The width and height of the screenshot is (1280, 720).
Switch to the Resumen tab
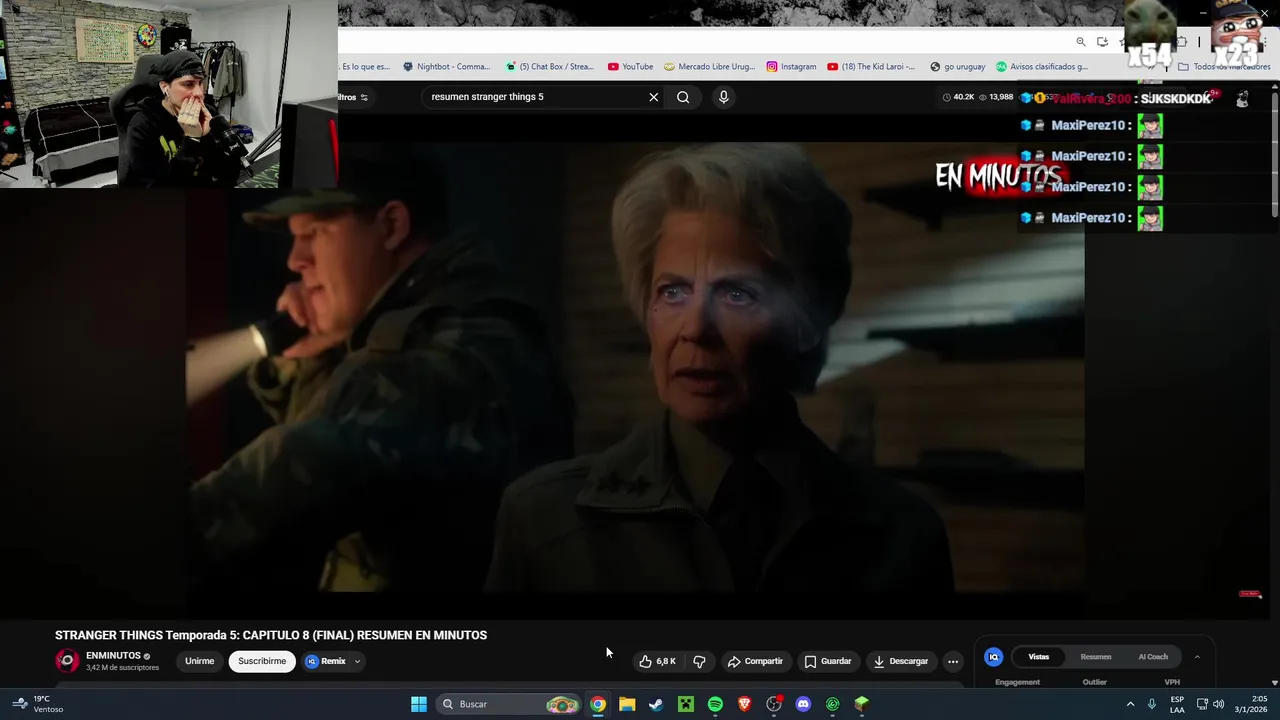(x=1096, y=657)
